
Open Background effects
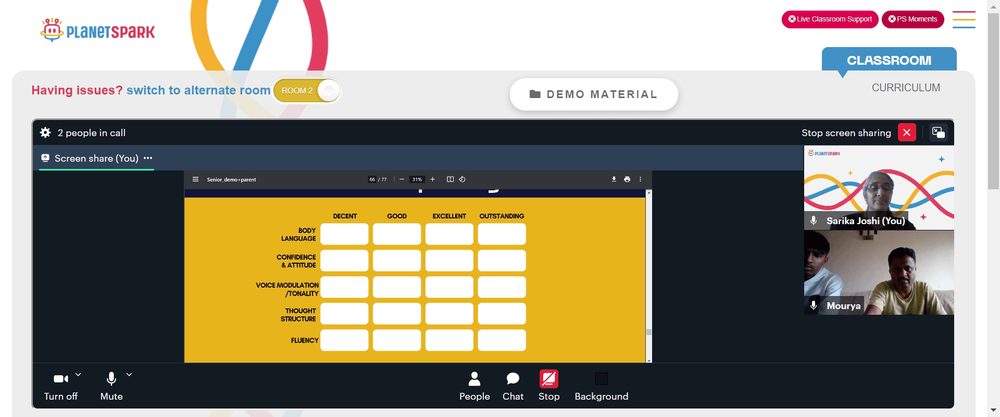[601, 386]
